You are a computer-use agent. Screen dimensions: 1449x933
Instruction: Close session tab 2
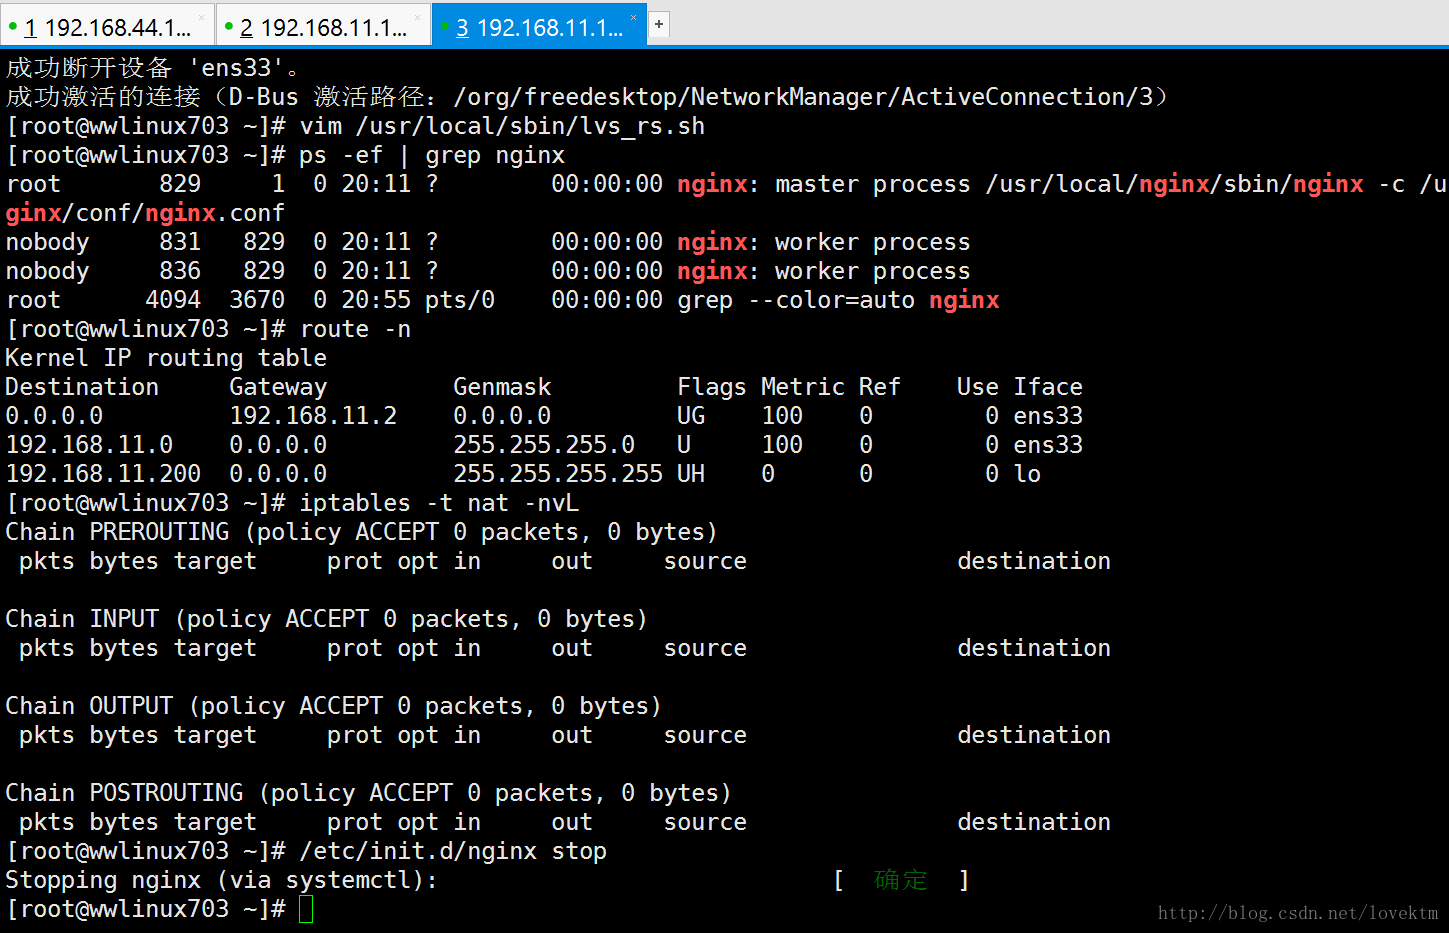[418, 18]
